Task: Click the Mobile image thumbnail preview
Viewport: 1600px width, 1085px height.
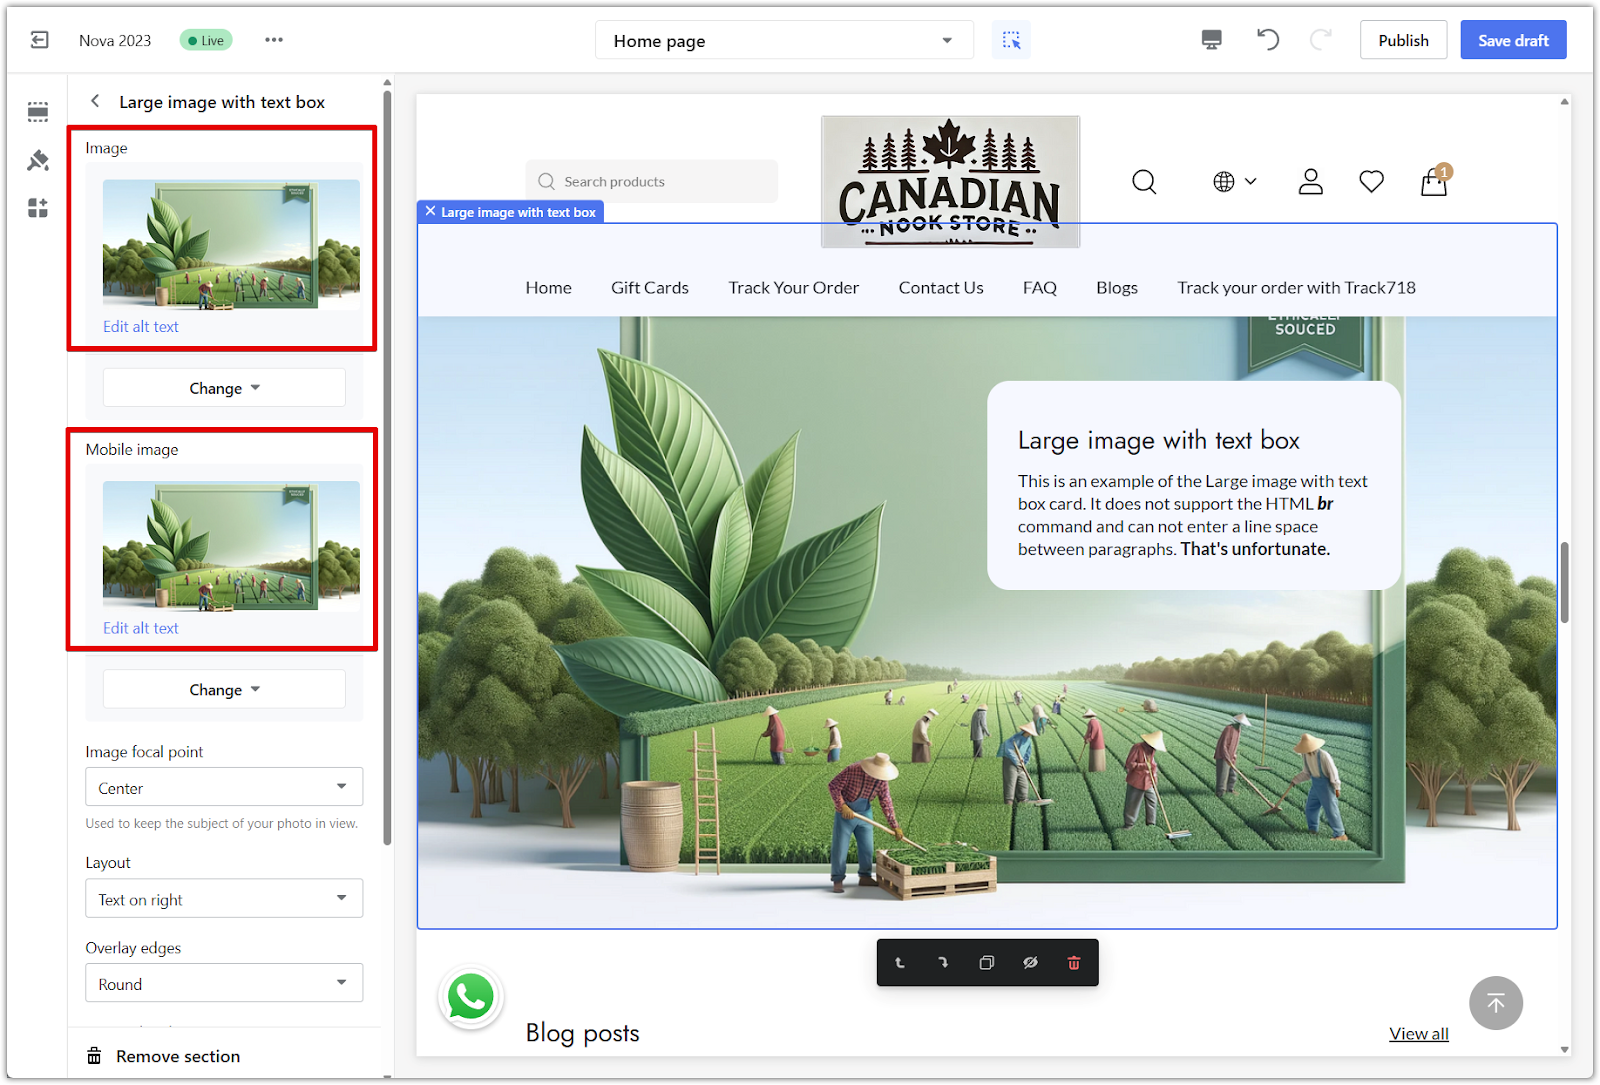Action: coord(231,547)
